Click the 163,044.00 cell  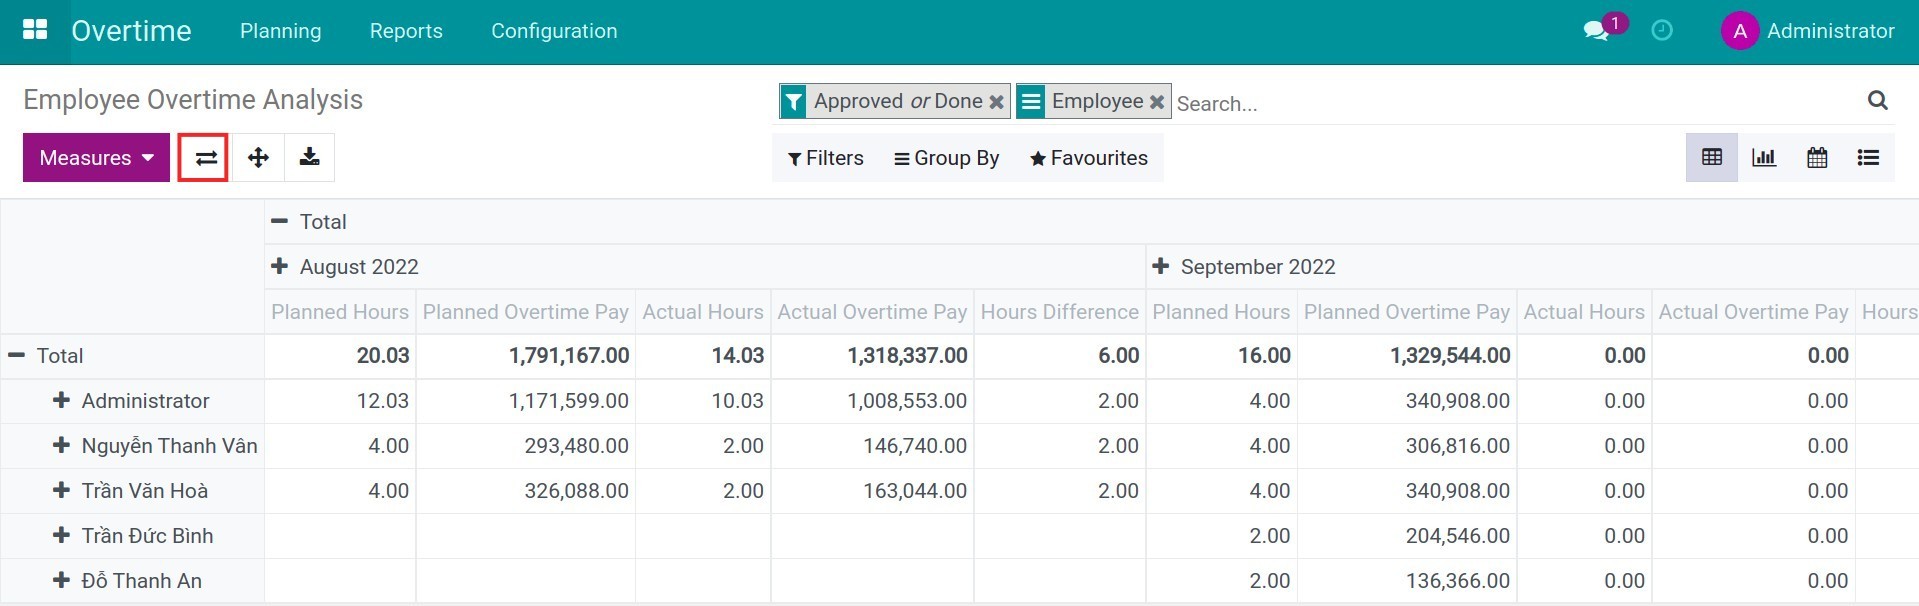(872, 491)
